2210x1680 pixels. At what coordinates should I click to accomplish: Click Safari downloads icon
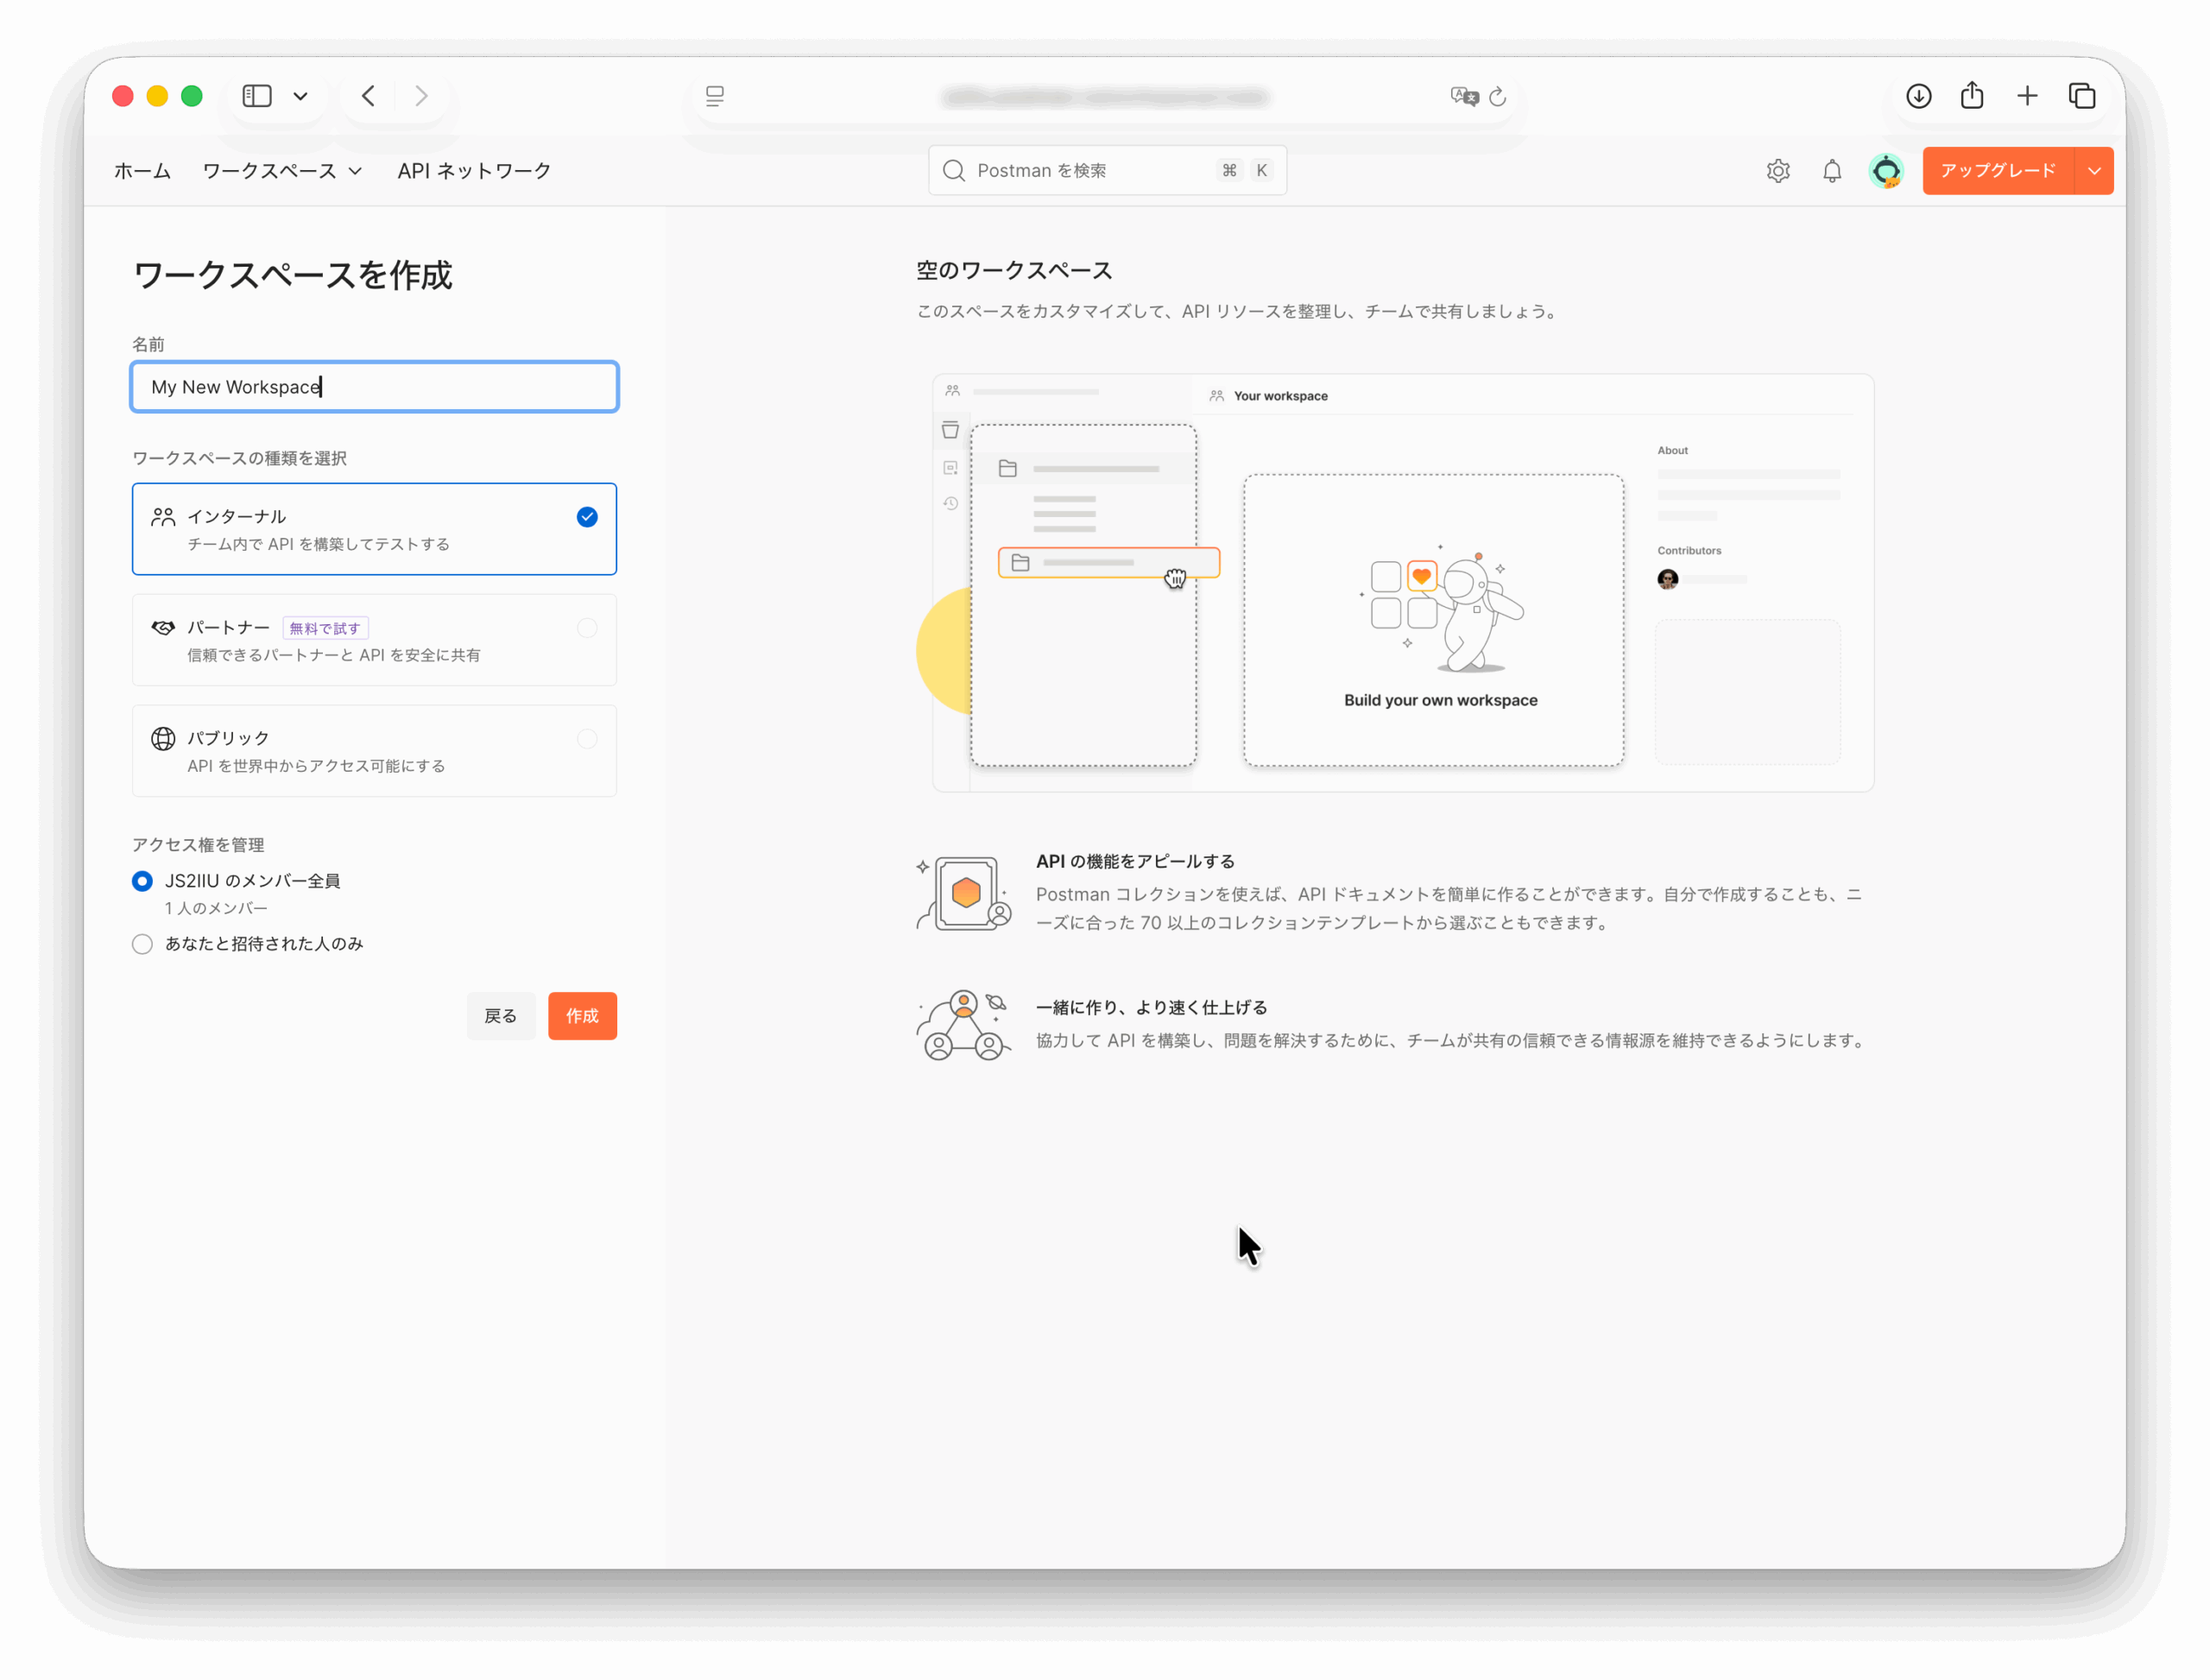click(x=1918, y=96)
